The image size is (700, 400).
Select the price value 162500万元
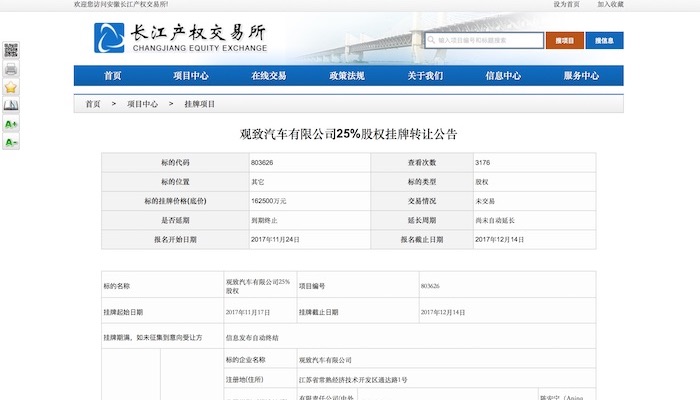pos(269,201)
